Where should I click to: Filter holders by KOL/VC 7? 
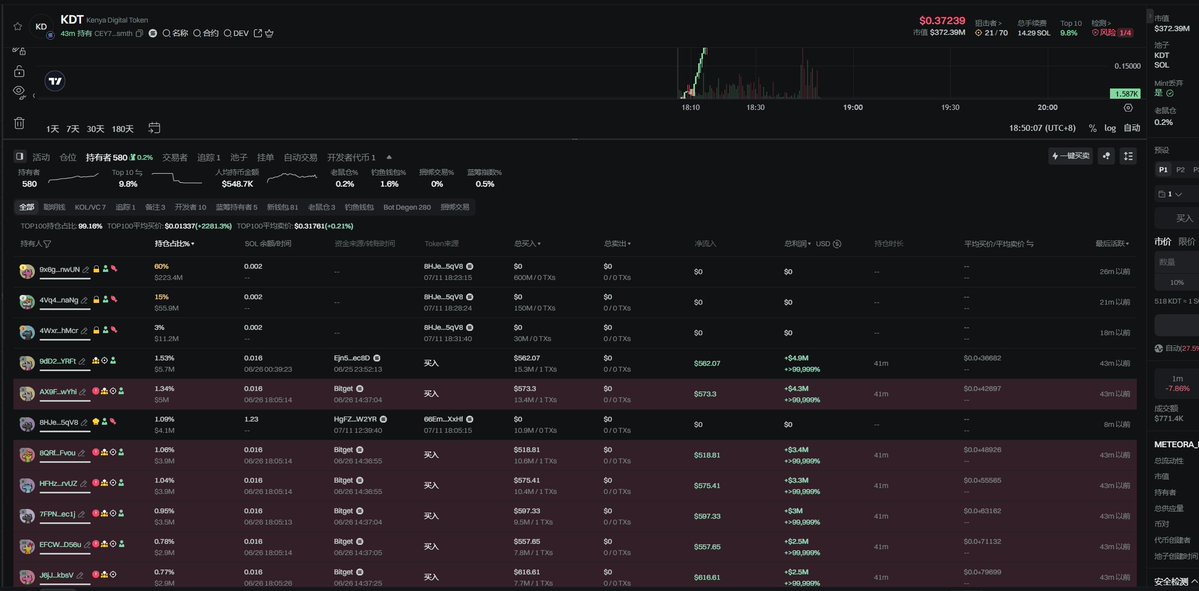coord(90,207)
